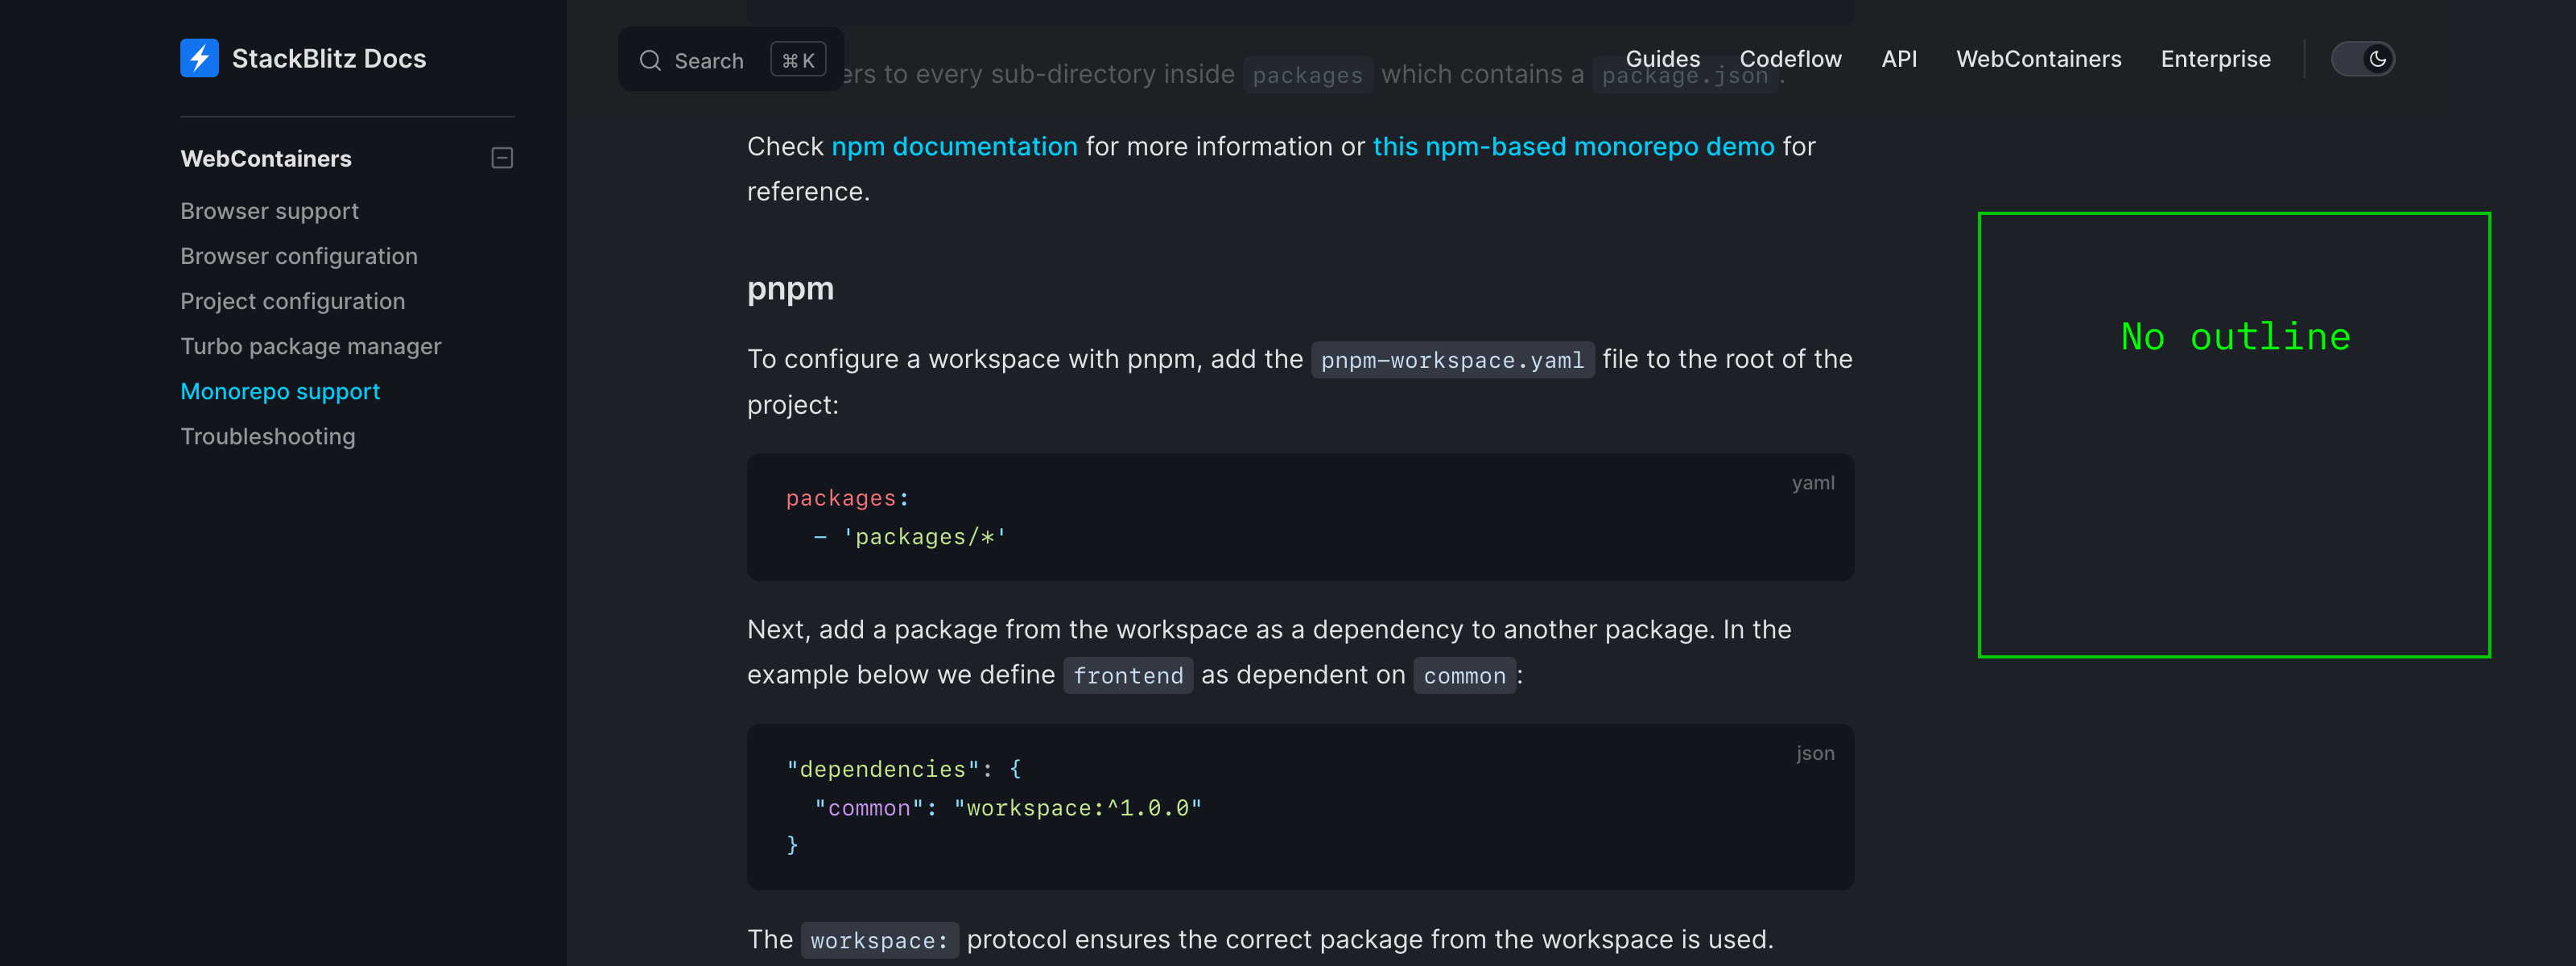2576x966 pixels.
Task: Select the Monorepo support sidebar item
Action: tap(279, 391)
